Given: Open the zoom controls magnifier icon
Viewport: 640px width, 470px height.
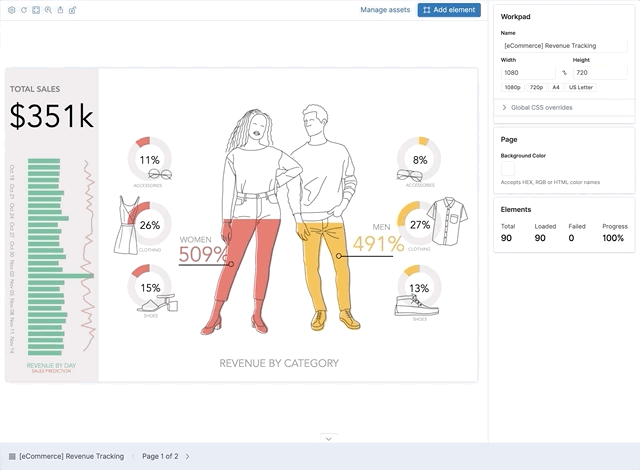Looking at the screenshot, I should click(x=48, y=10).
